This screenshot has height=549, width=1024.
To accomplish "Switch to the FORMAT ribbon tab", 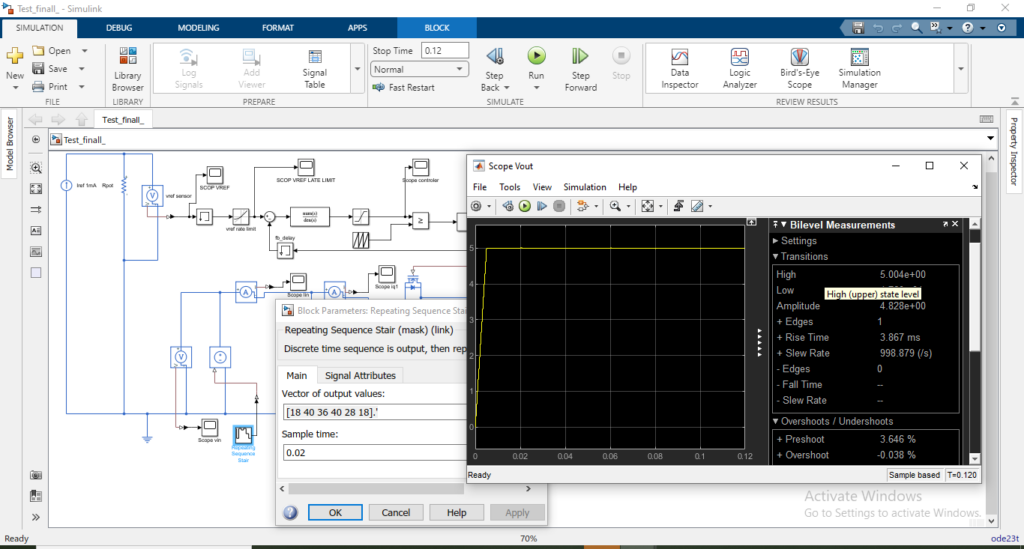I will (x=278, y=28).
